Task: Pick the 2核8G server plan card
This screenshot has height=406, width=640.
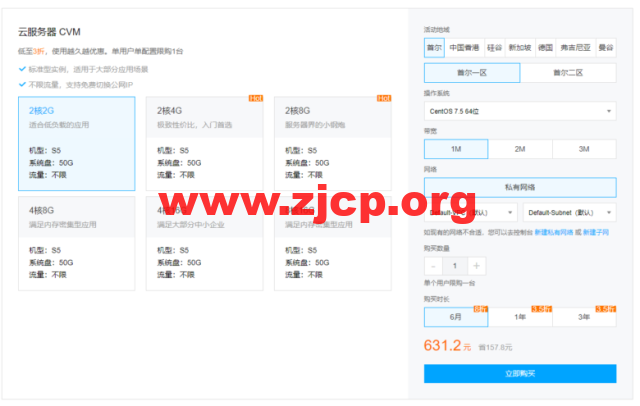Action: (x=333, y=144)
